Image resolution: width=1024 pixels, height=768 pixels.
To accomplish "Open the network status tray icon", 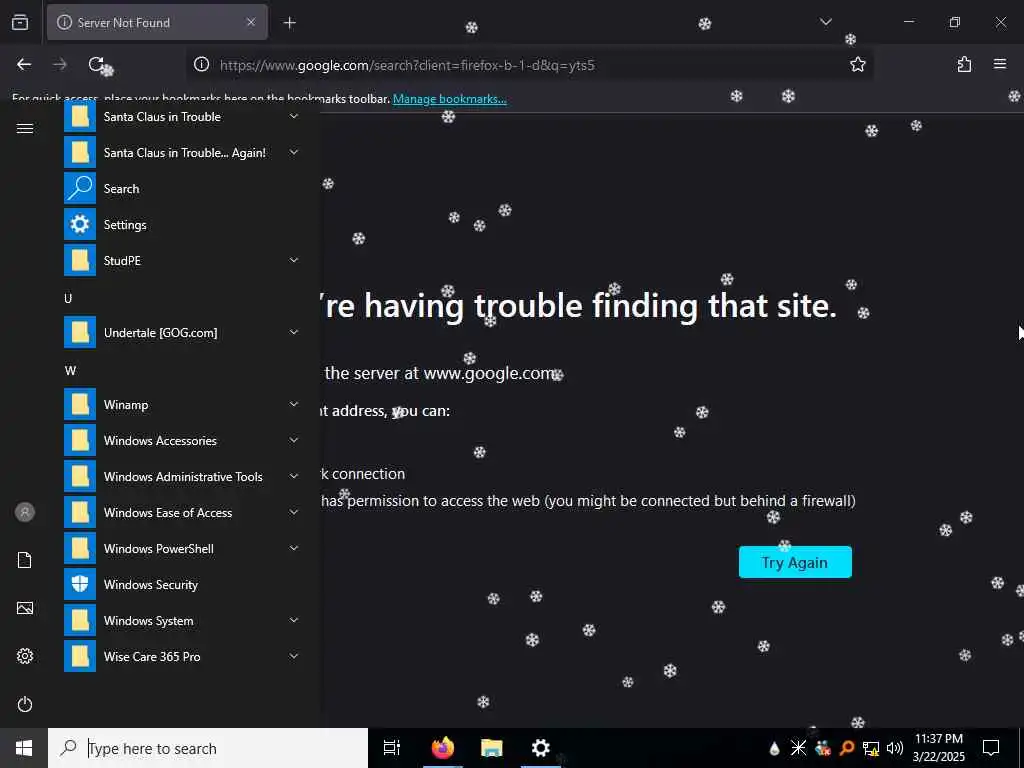I will pos(871,748).
